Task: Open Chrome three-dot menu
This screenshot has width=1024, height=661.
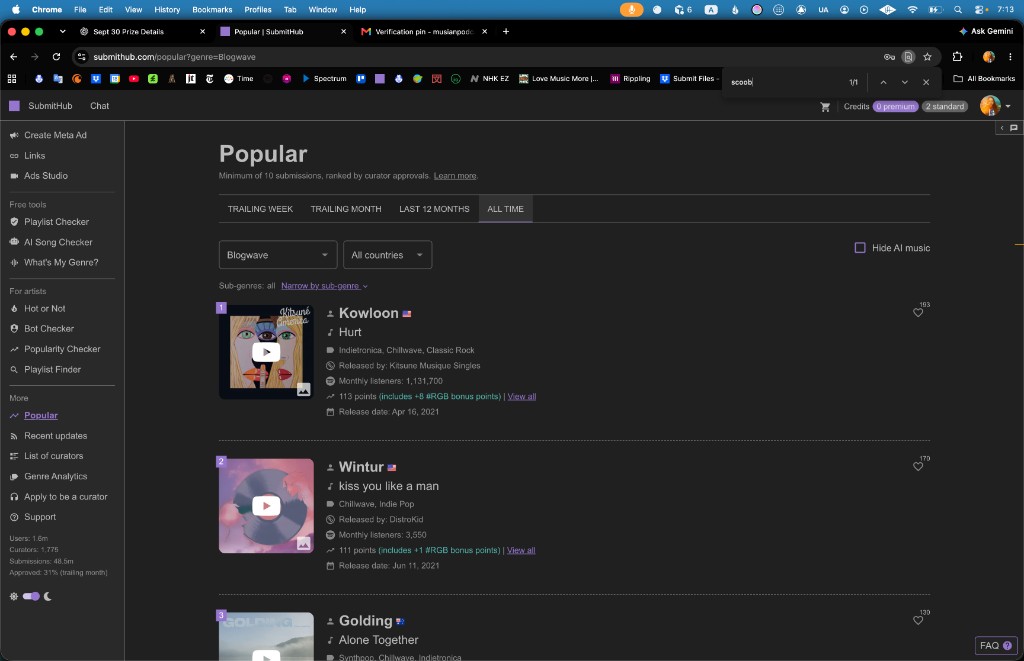Action: click(1010, 57)
